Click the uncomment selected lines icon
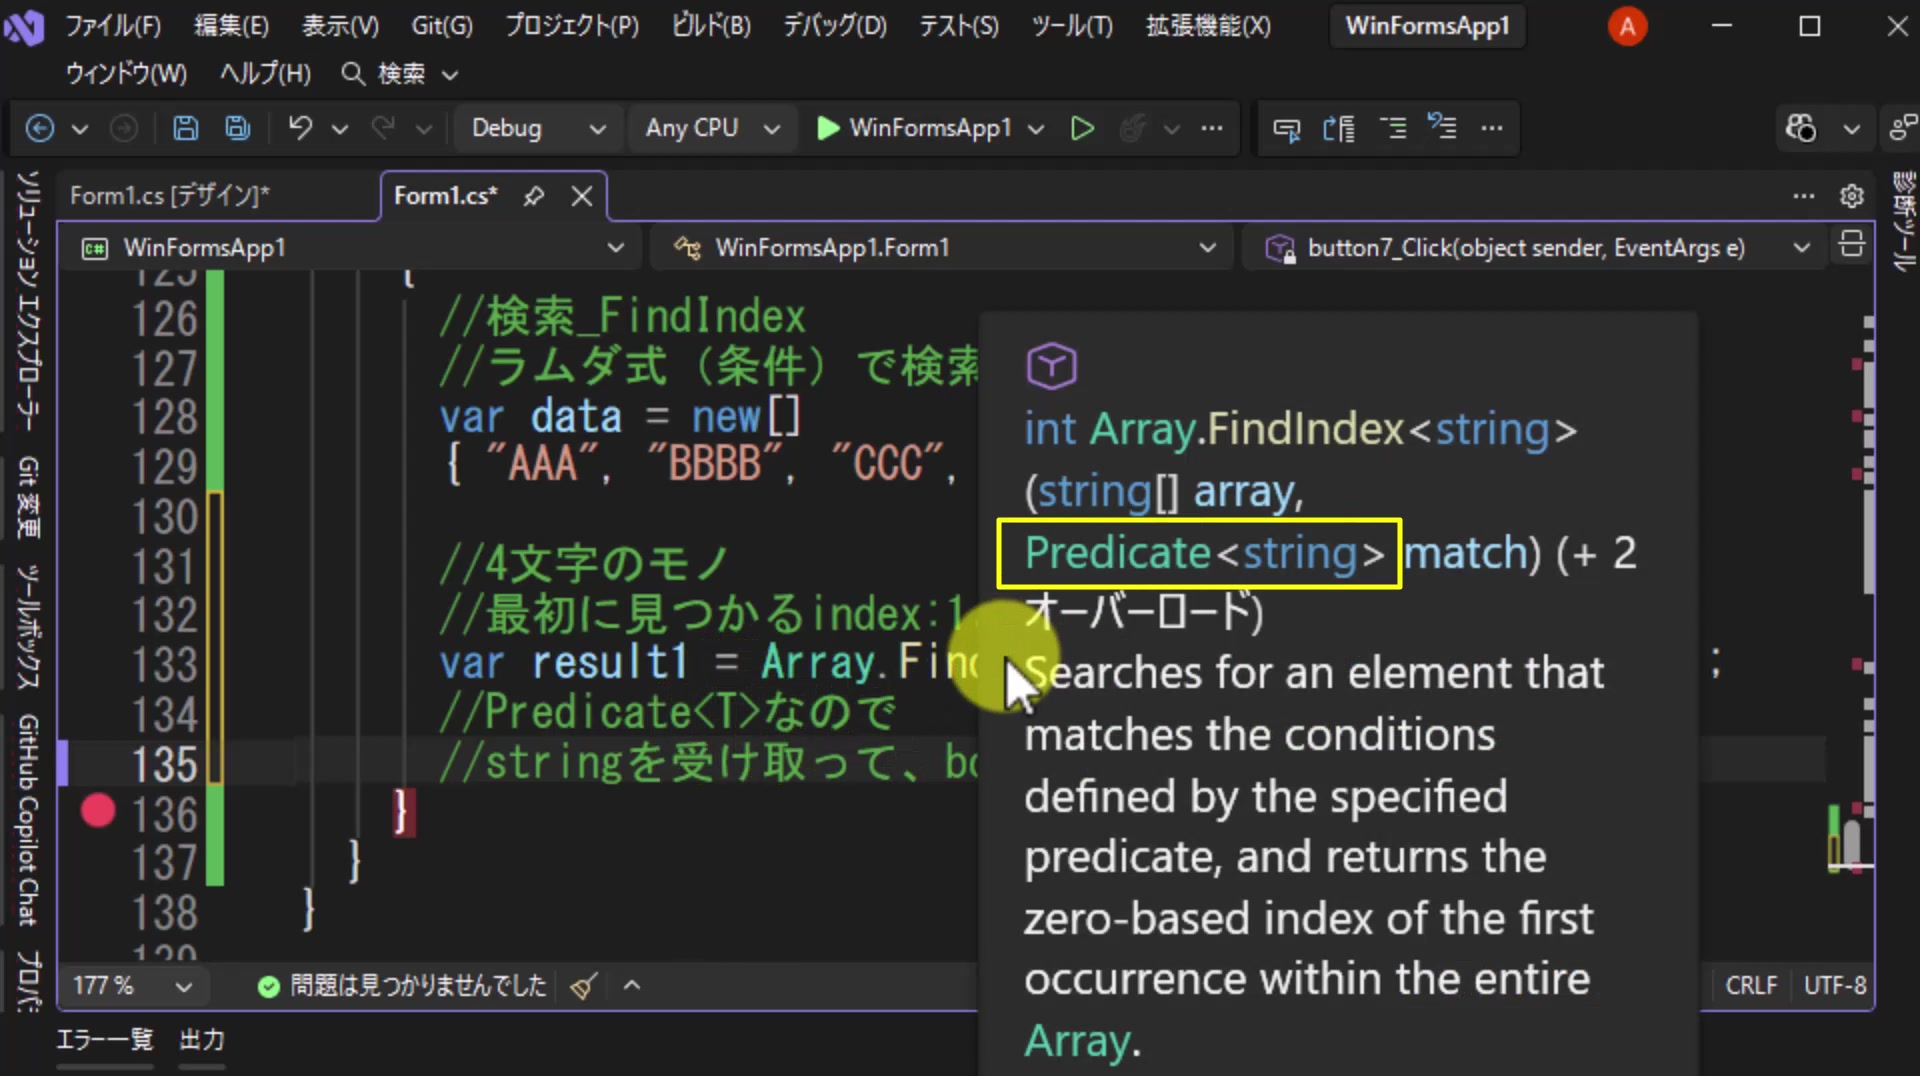This screenshot has height=1076, width=1920. coord(1441,128)
